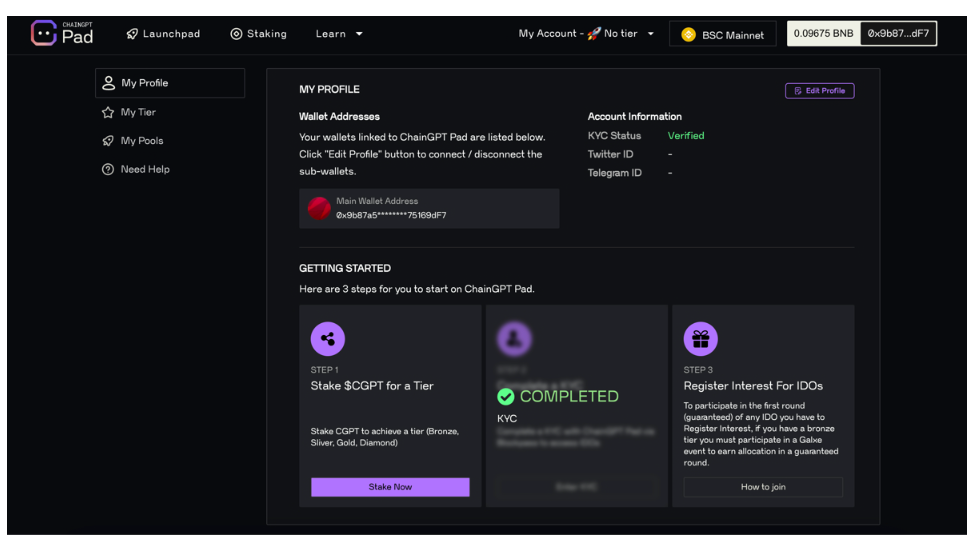Viewport: 977px width, 543px height.
Task: Click the COMPLETED label on KYC card
Action: pos(569,396)
